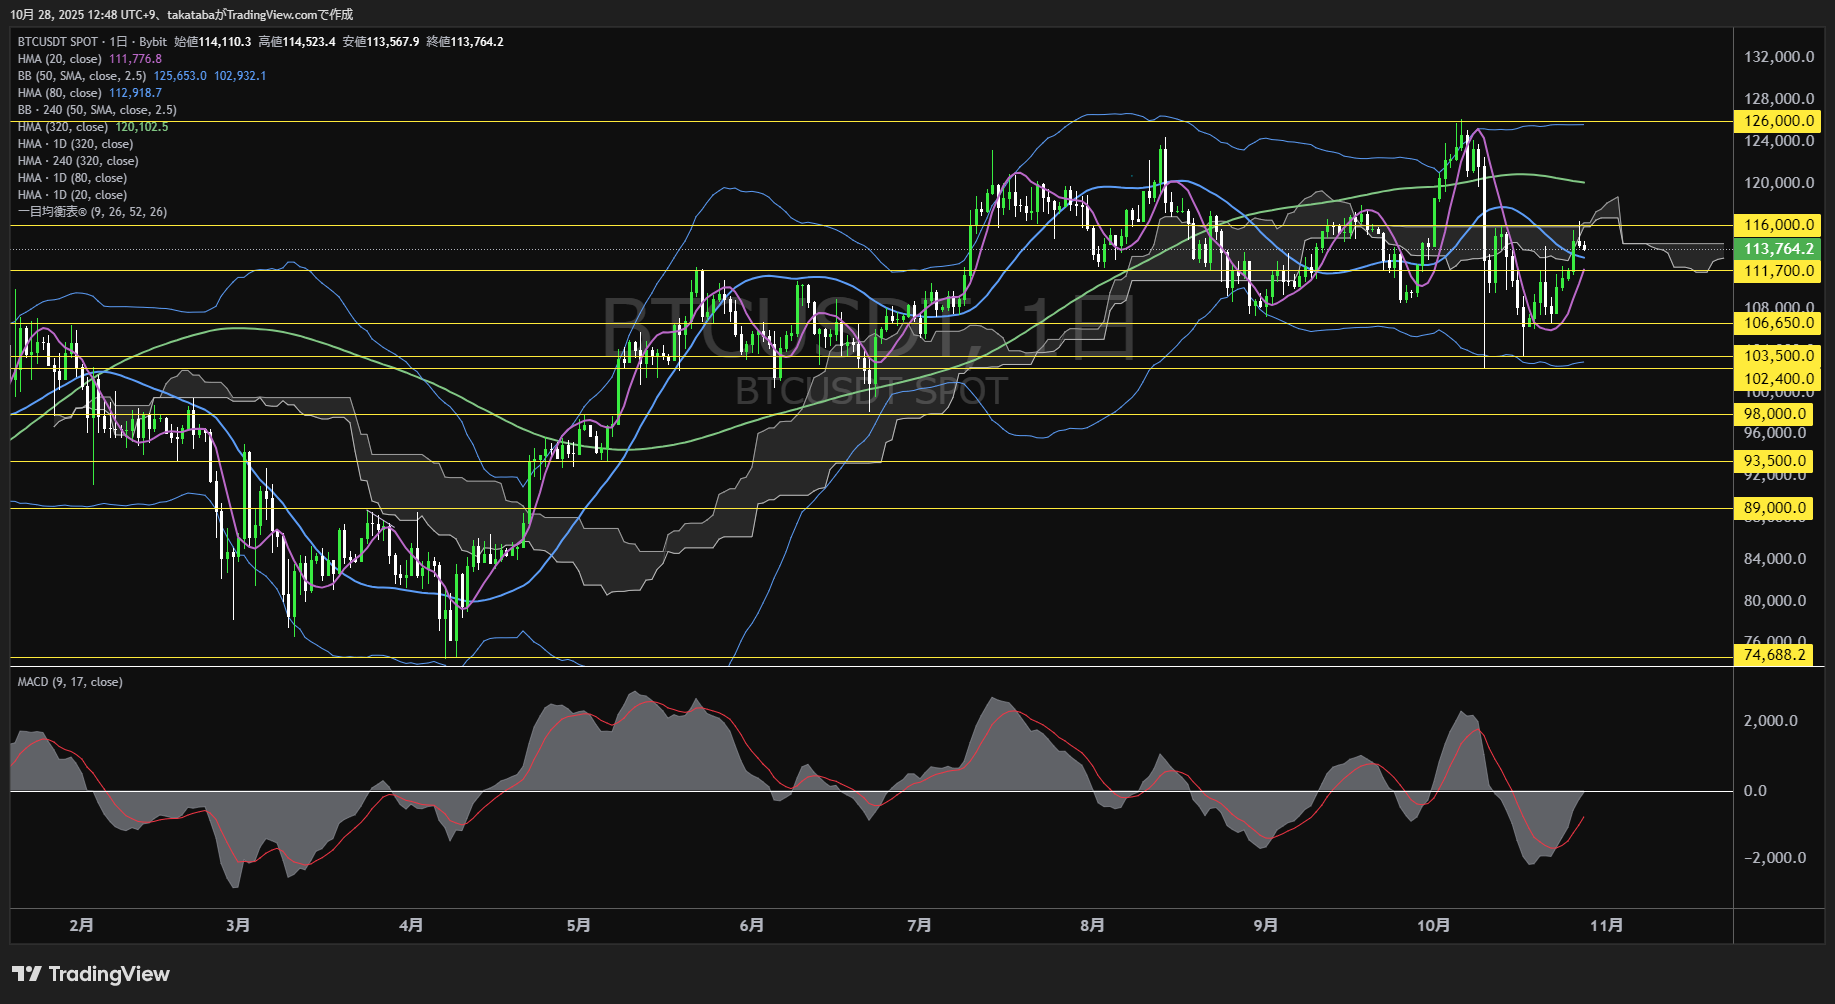
Task: Click the HMA (80, close) indicator label
Action: coord(60,93)
